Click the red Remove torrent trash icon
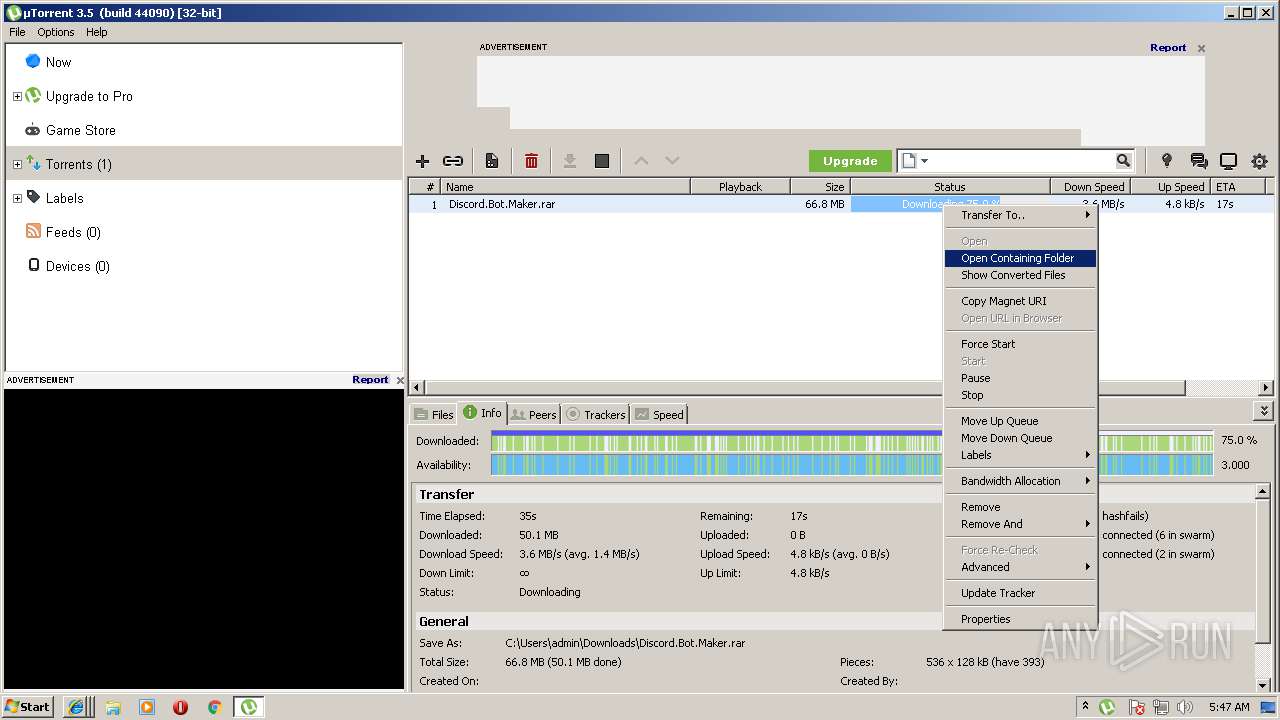 point(531,161)
